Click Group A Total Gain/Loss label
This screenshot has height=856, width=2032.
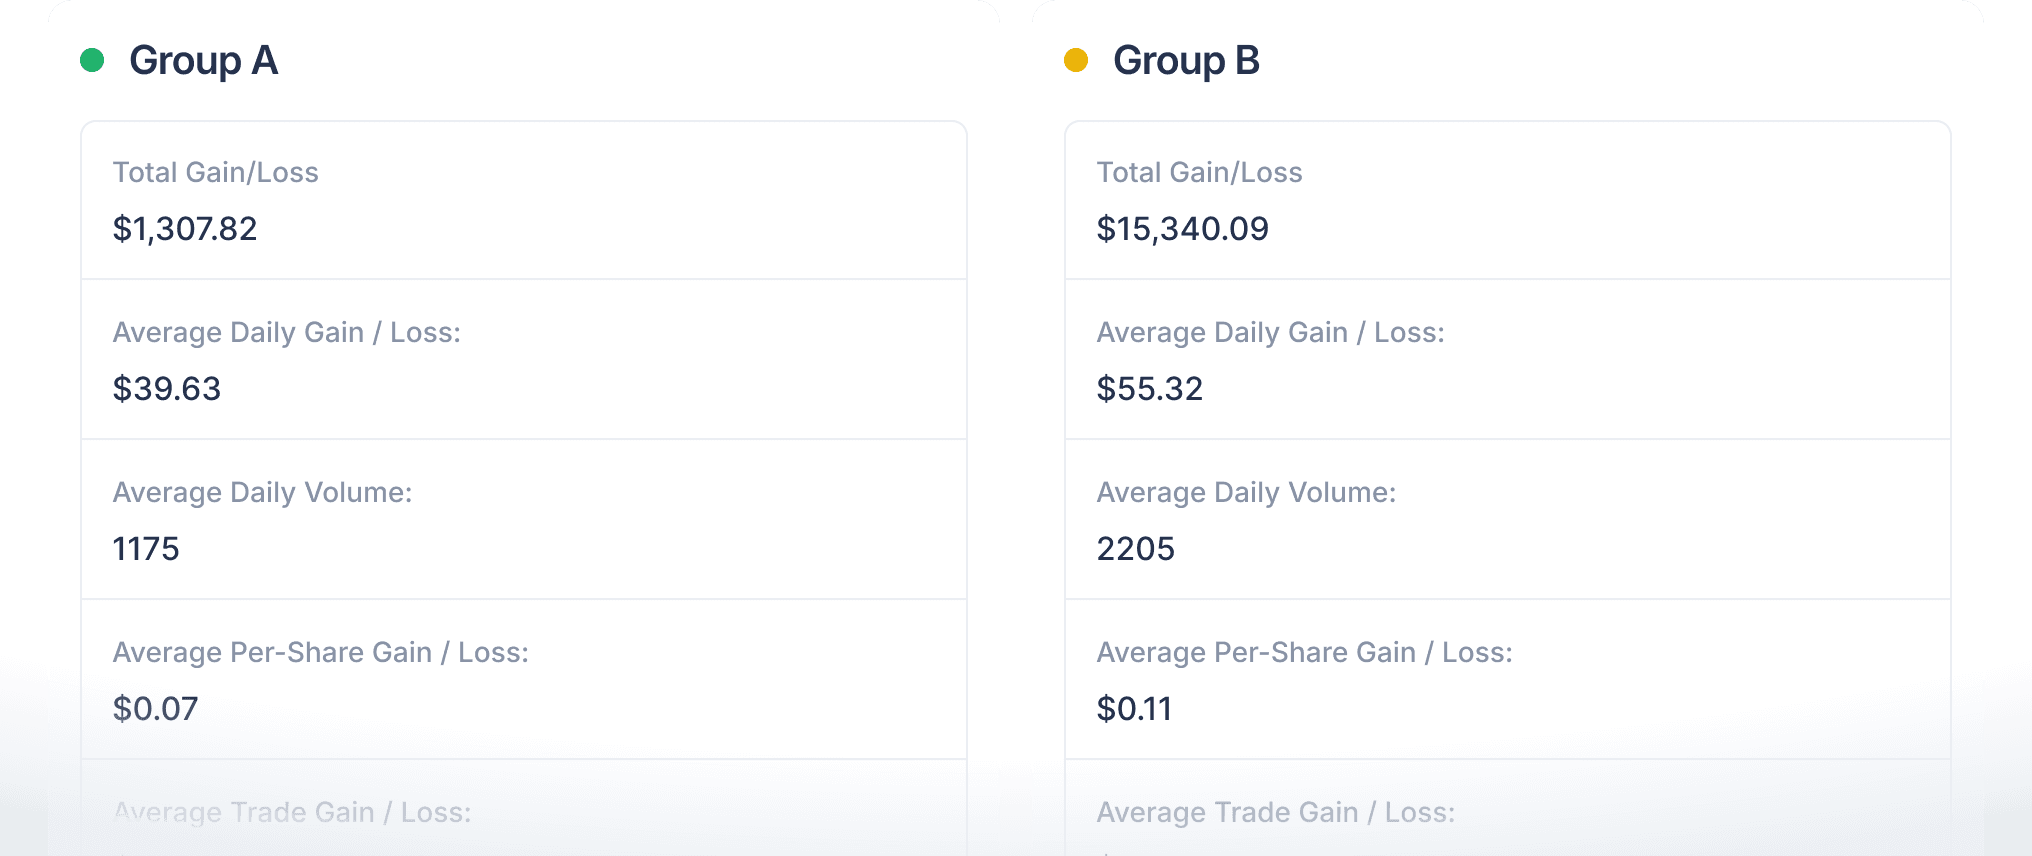tap(216, 172)
